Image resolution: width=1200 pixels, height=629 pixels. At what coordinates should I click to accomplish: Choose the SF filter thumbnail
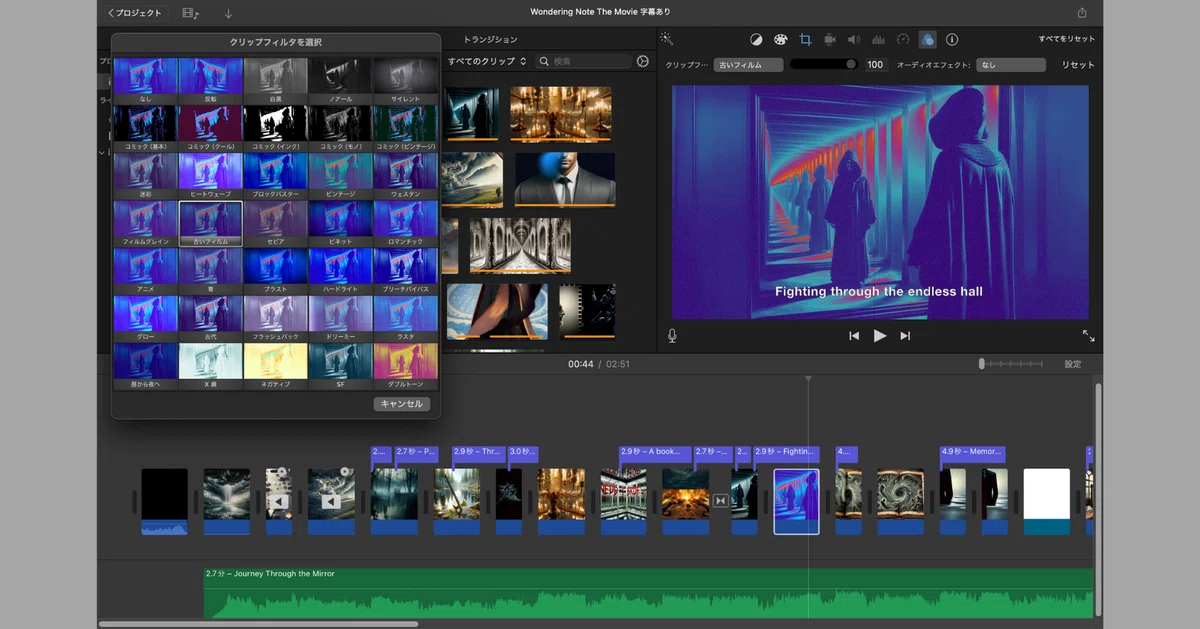[x=340, y=366]
